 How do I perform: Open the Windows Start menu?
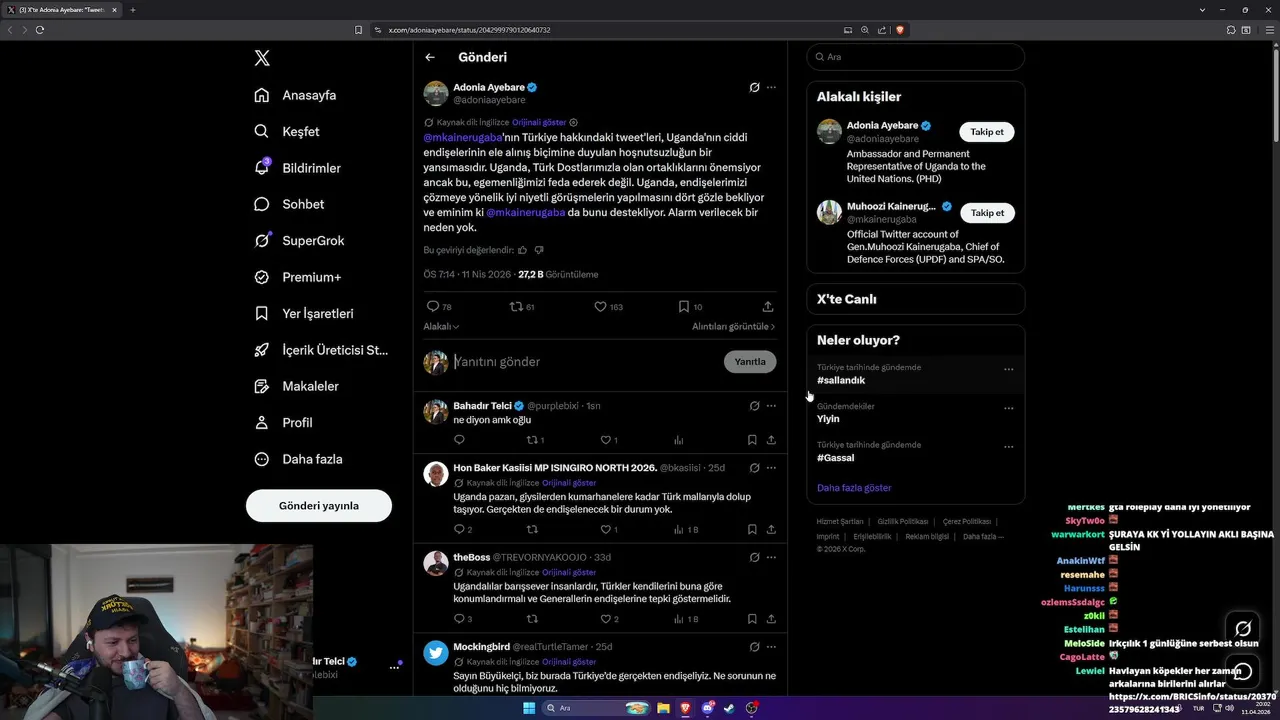coord(529,708)
